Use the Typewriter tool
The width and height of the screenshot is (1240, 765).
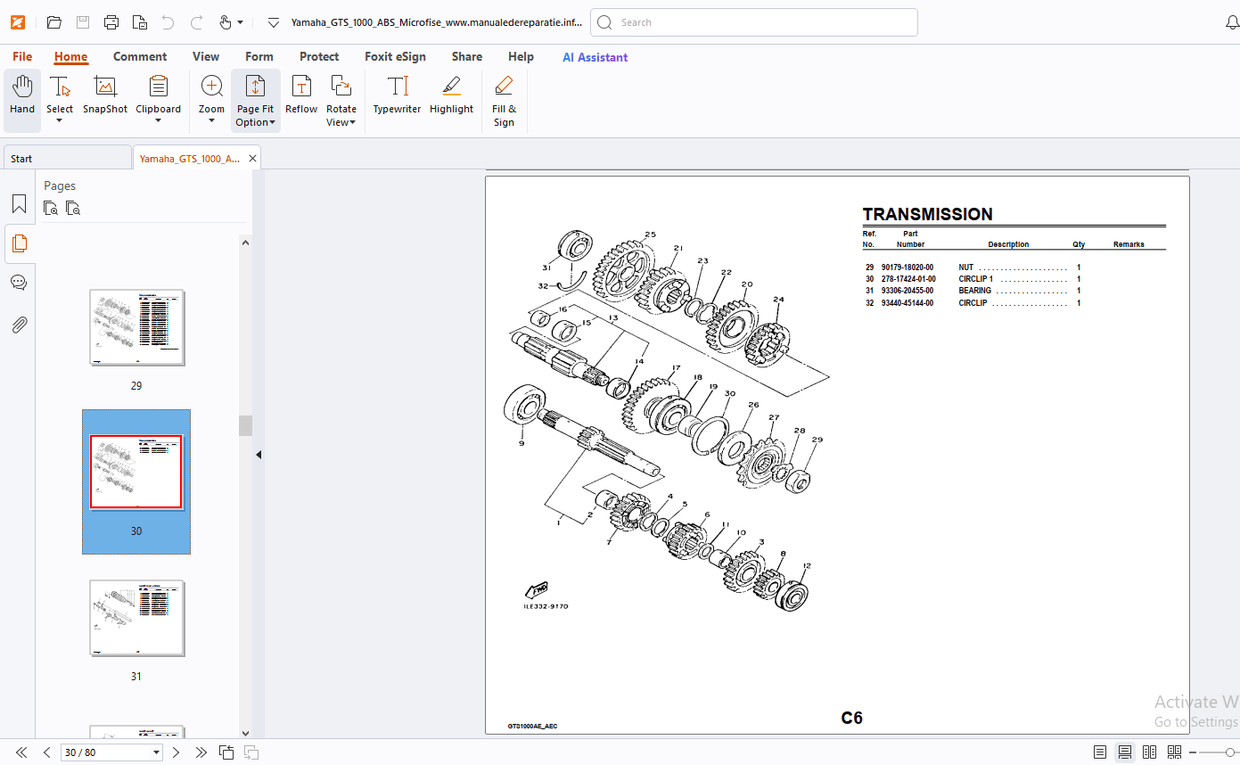click(396, 97)
